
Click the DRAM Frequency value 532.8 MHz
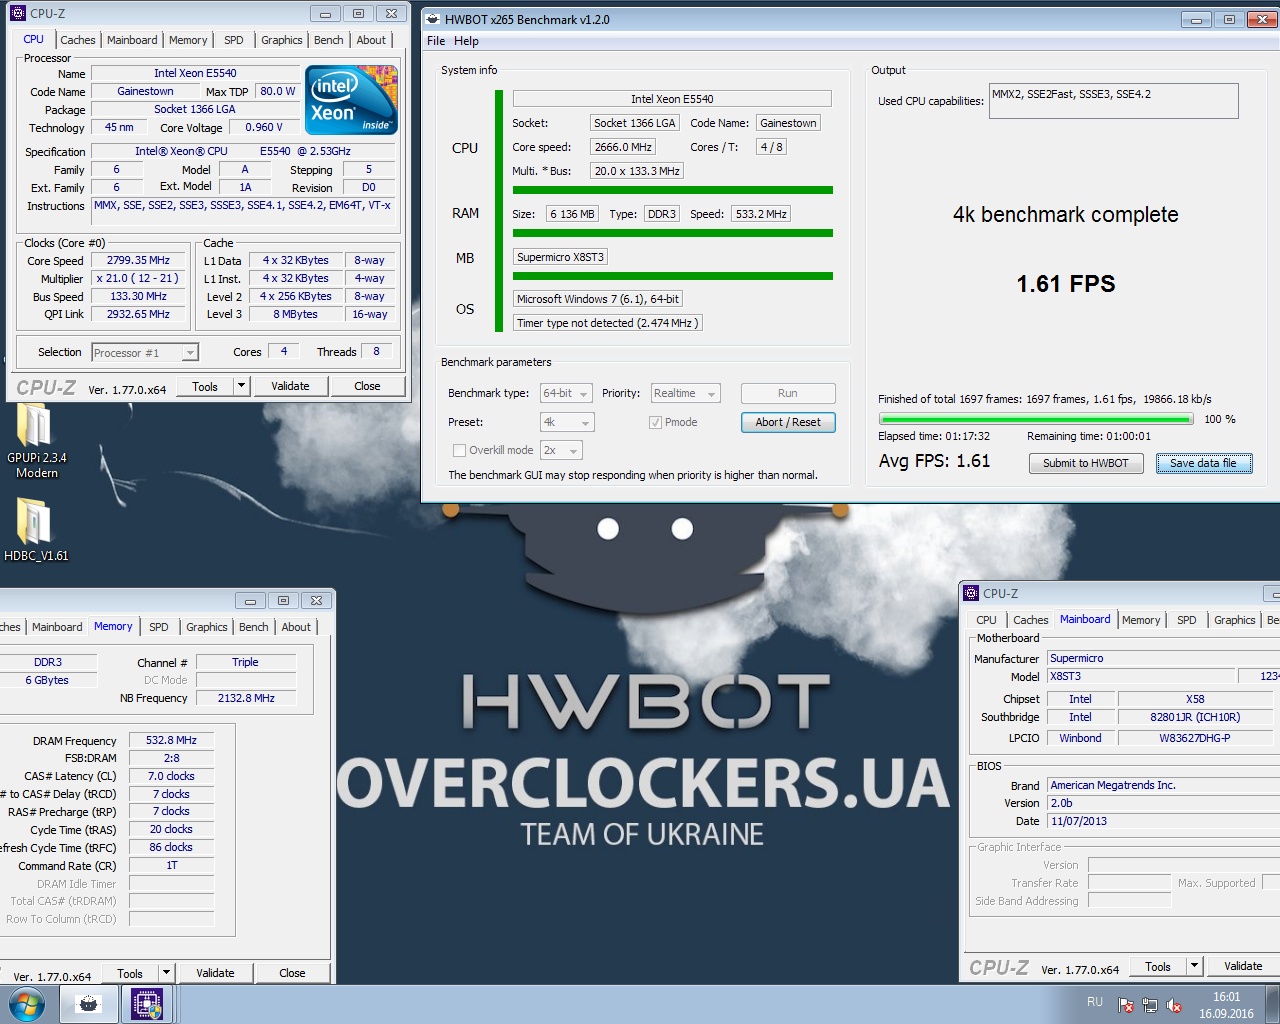(171, 740)
